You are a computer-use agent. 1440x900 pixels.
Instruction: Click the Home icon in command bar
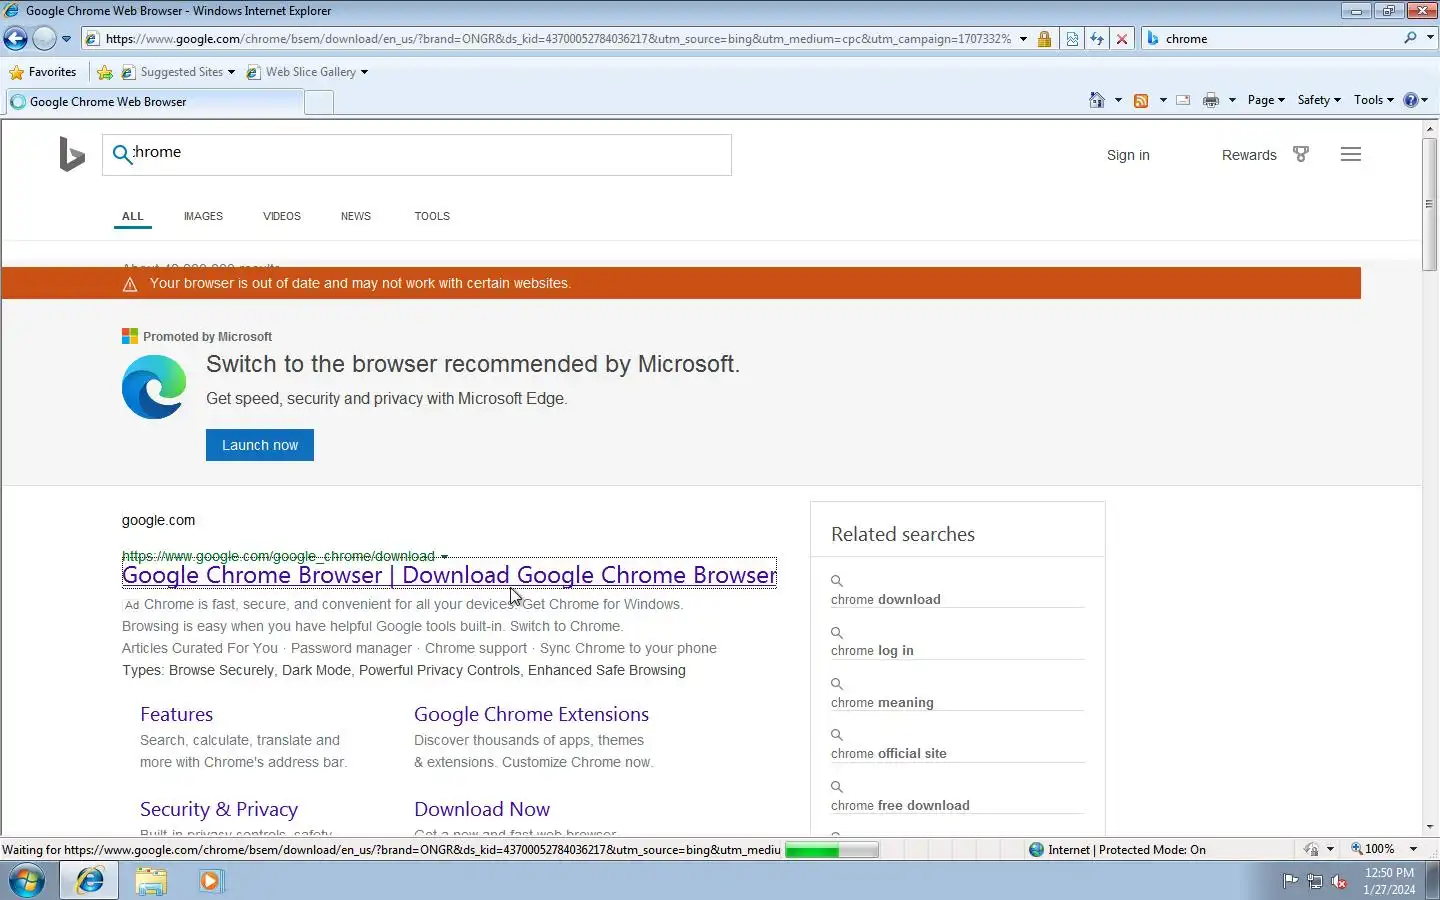[x=1097, y=100]
